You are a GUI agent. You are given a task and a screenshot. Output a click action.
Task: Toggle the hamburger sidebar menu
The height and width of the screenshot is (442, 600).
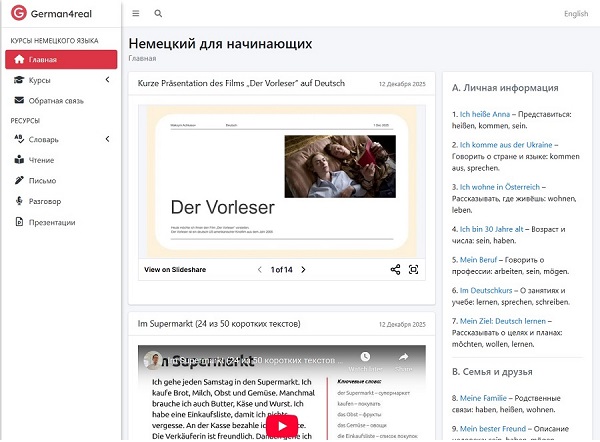pyautogui.click(x=136, y=14)
